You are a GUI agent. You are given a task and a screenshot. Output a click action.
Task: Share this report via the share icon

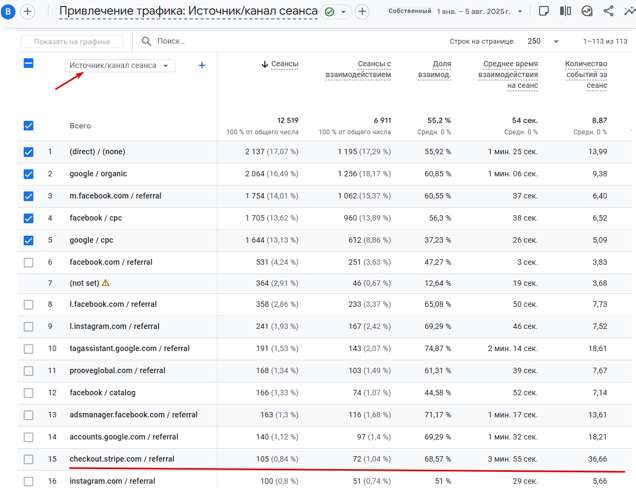click(608, 11)
